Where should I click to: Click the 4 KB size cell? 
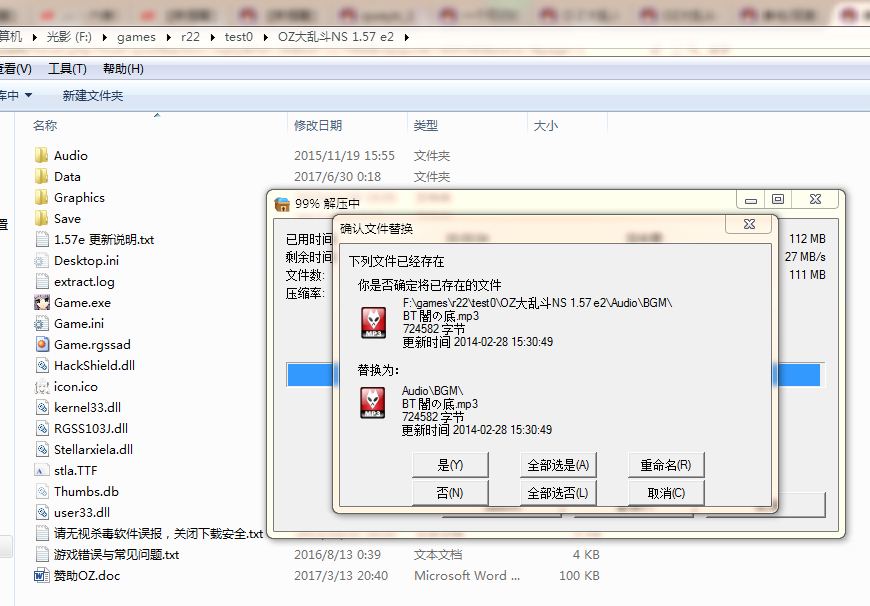pyautogui.click(x=586, y=555)
